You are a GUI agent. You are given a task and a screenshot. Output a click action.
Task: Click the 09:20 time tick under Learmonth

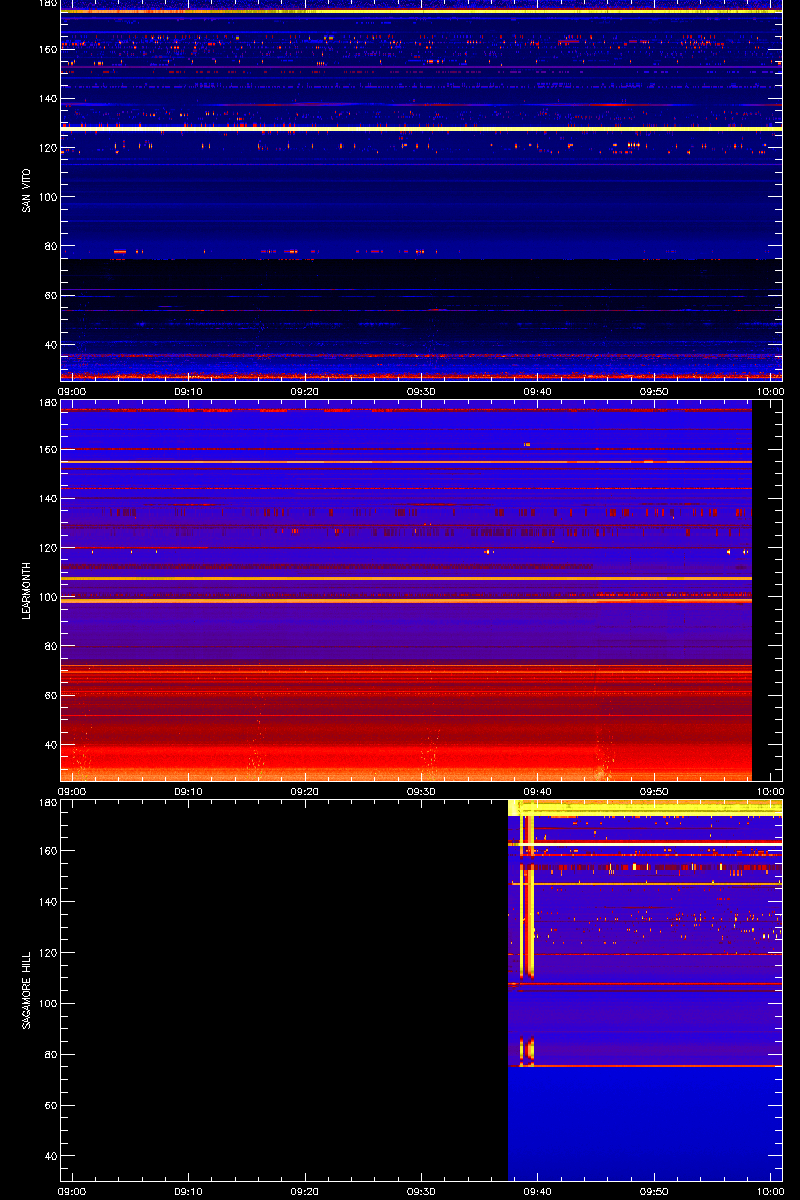click(x=305, y=792)
